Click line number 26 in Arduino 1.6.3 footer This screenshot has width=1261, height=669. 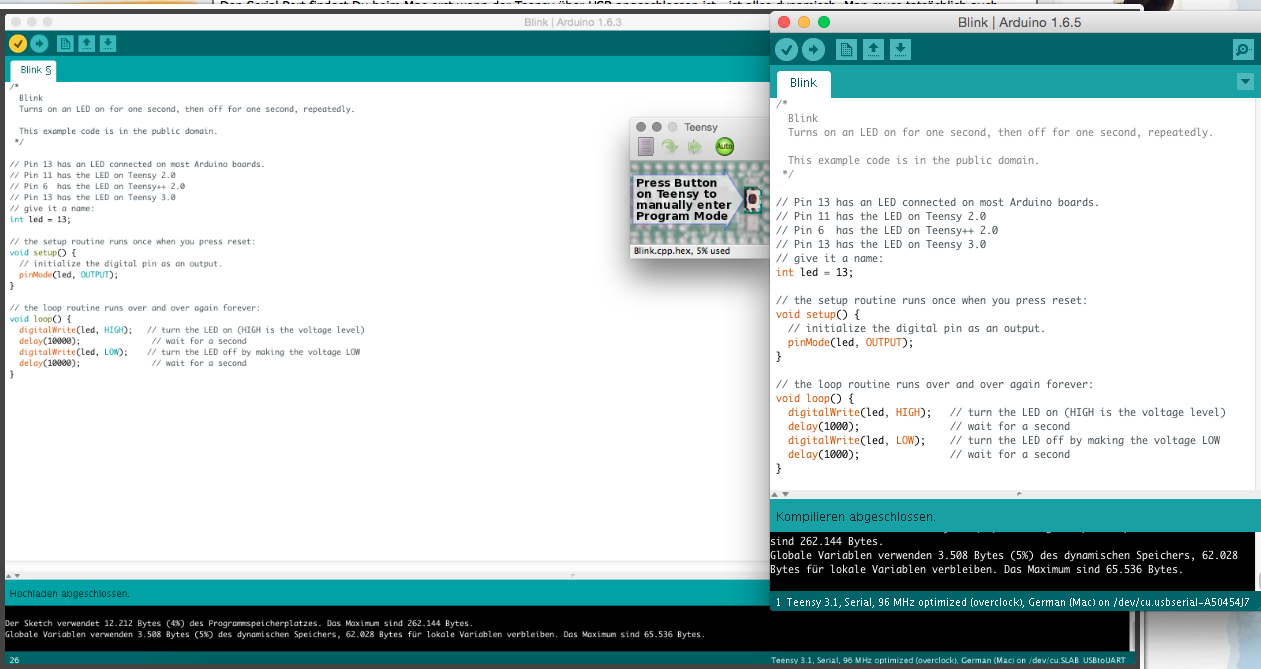coord(15,661)
